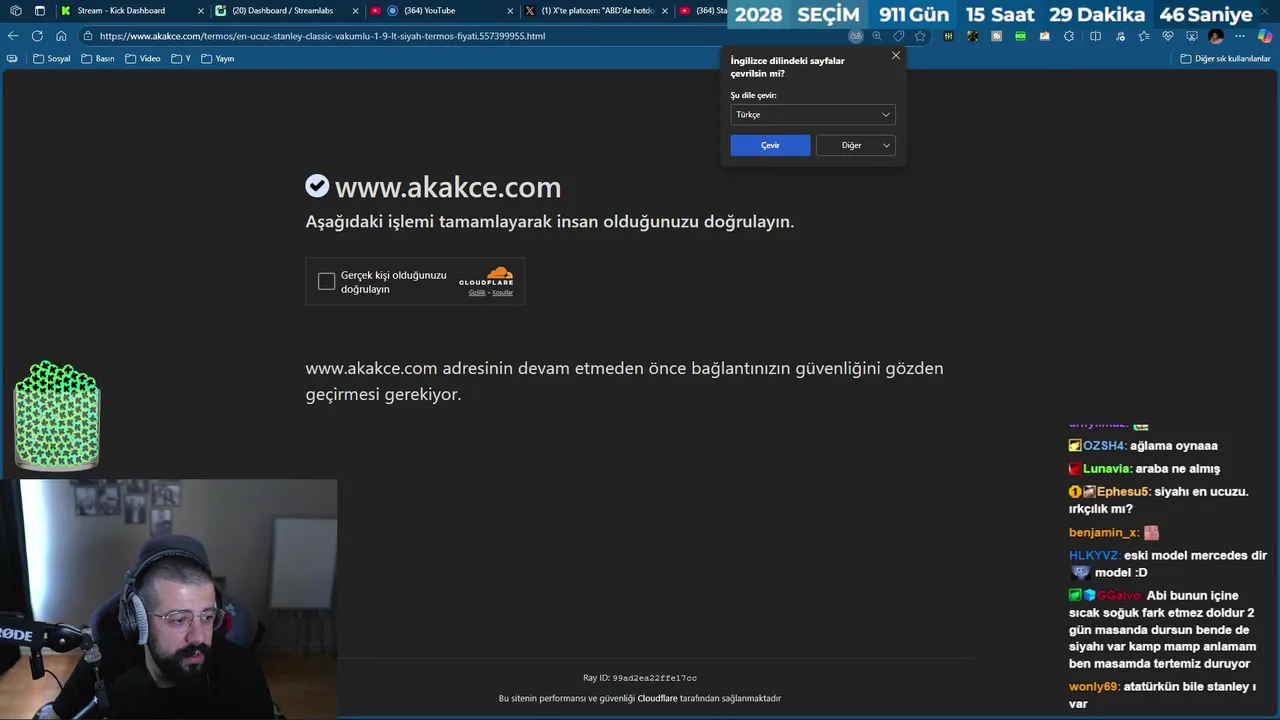Click the translate icon in address bar

coord(856,36)
